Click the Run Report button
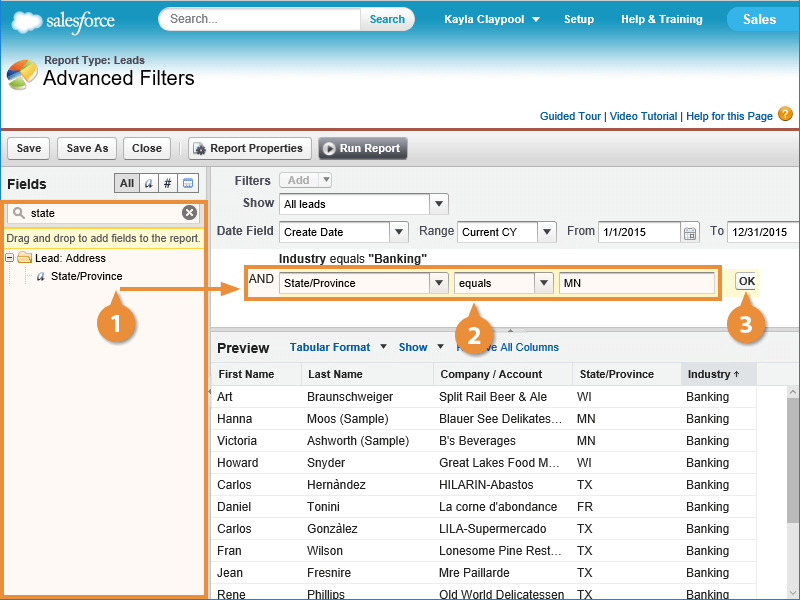The height and width of the screenshot is (600, 800). pyautogui.click(x=362, y=148)
